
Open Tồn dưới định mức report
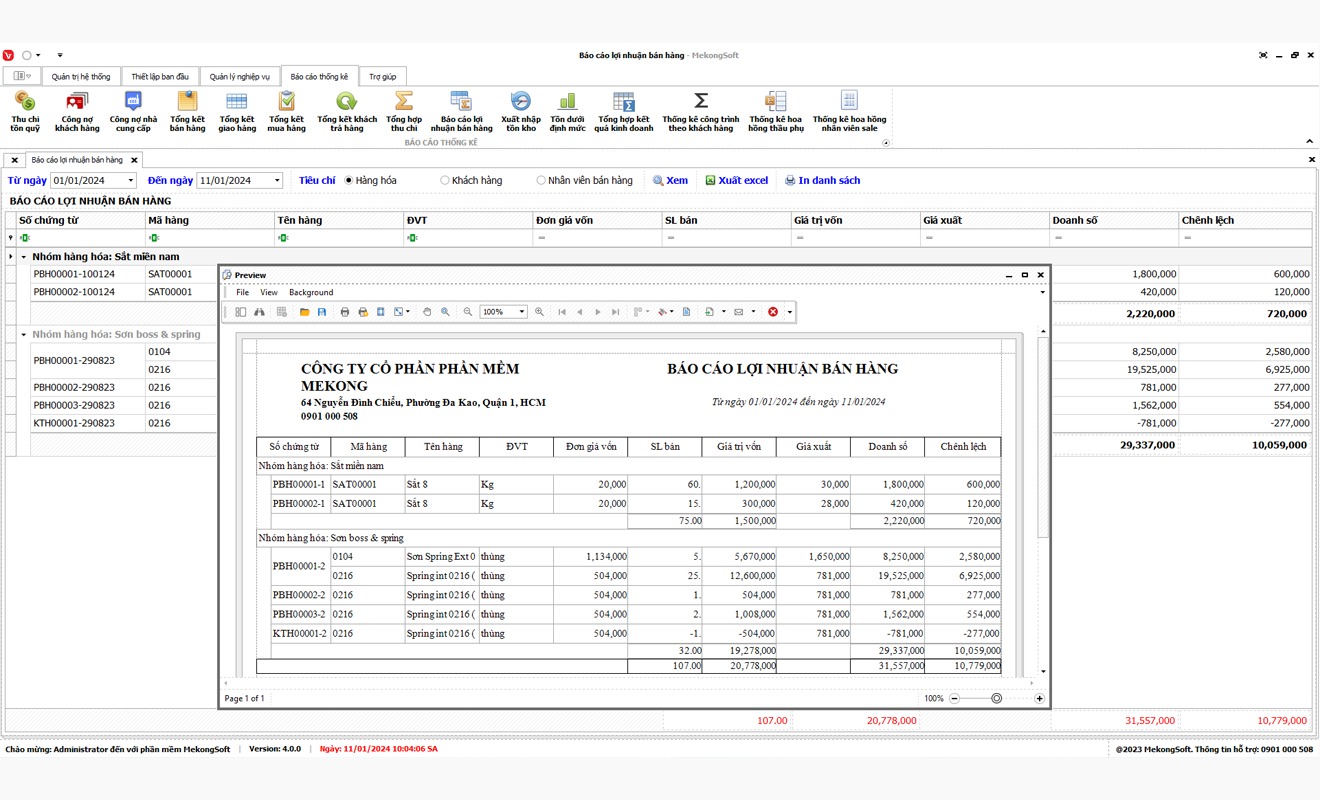click(567, 112)
